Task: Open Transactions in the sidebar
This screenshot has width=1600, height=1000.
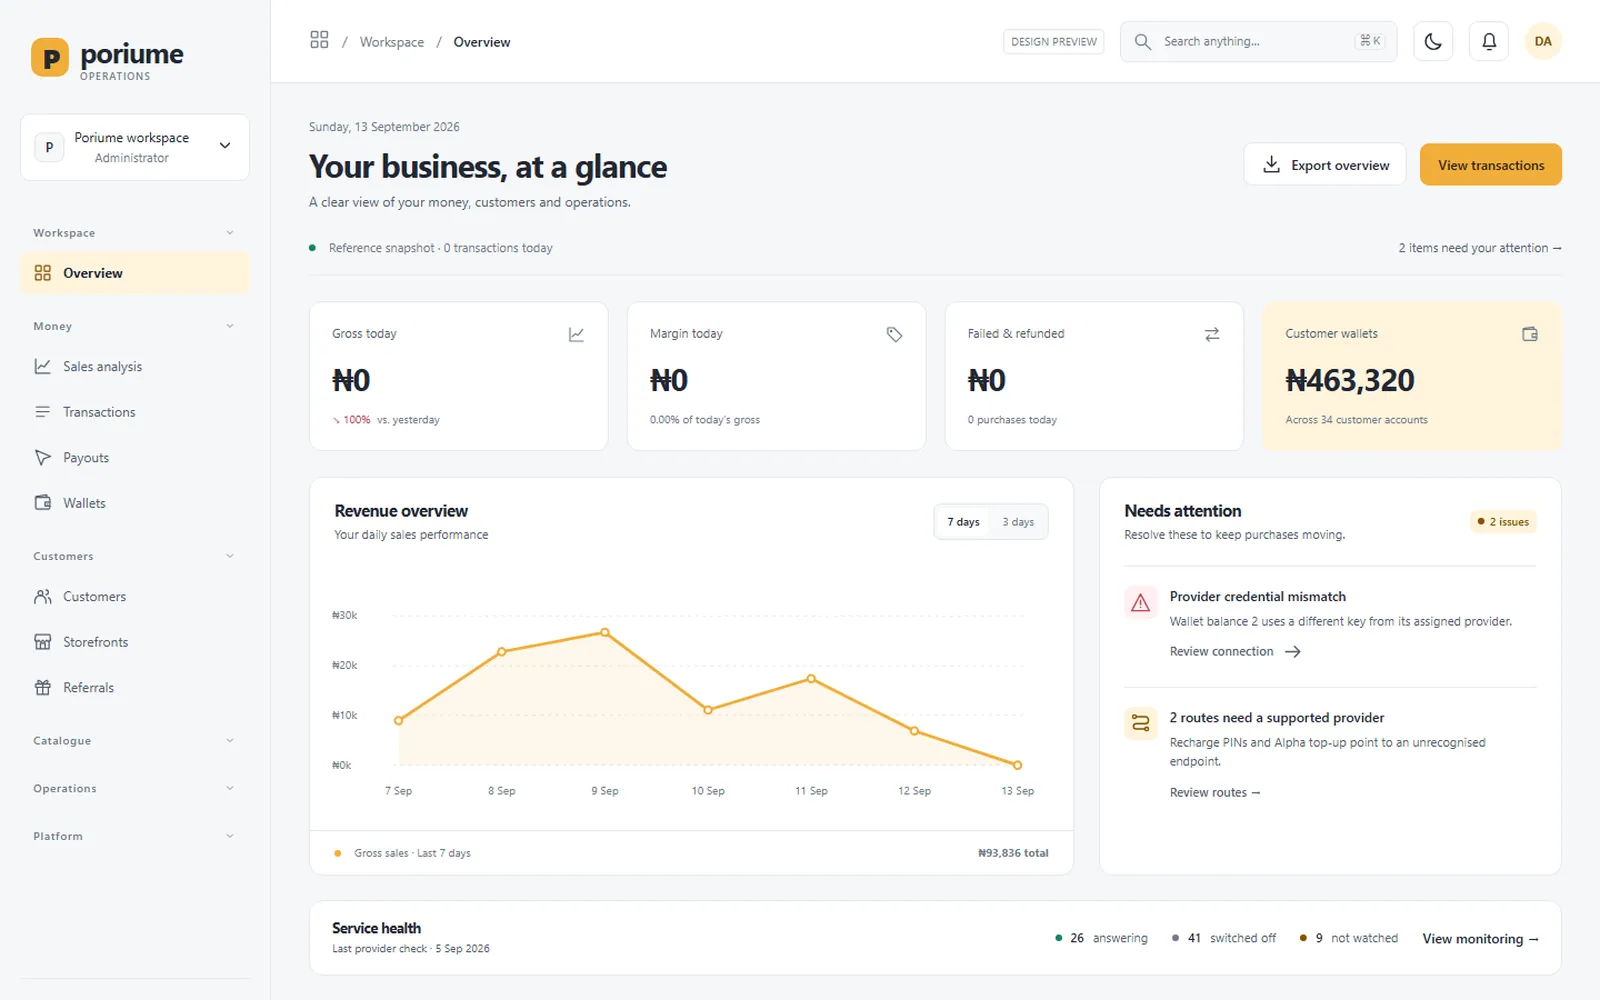Action: click(x=135, y=412)
